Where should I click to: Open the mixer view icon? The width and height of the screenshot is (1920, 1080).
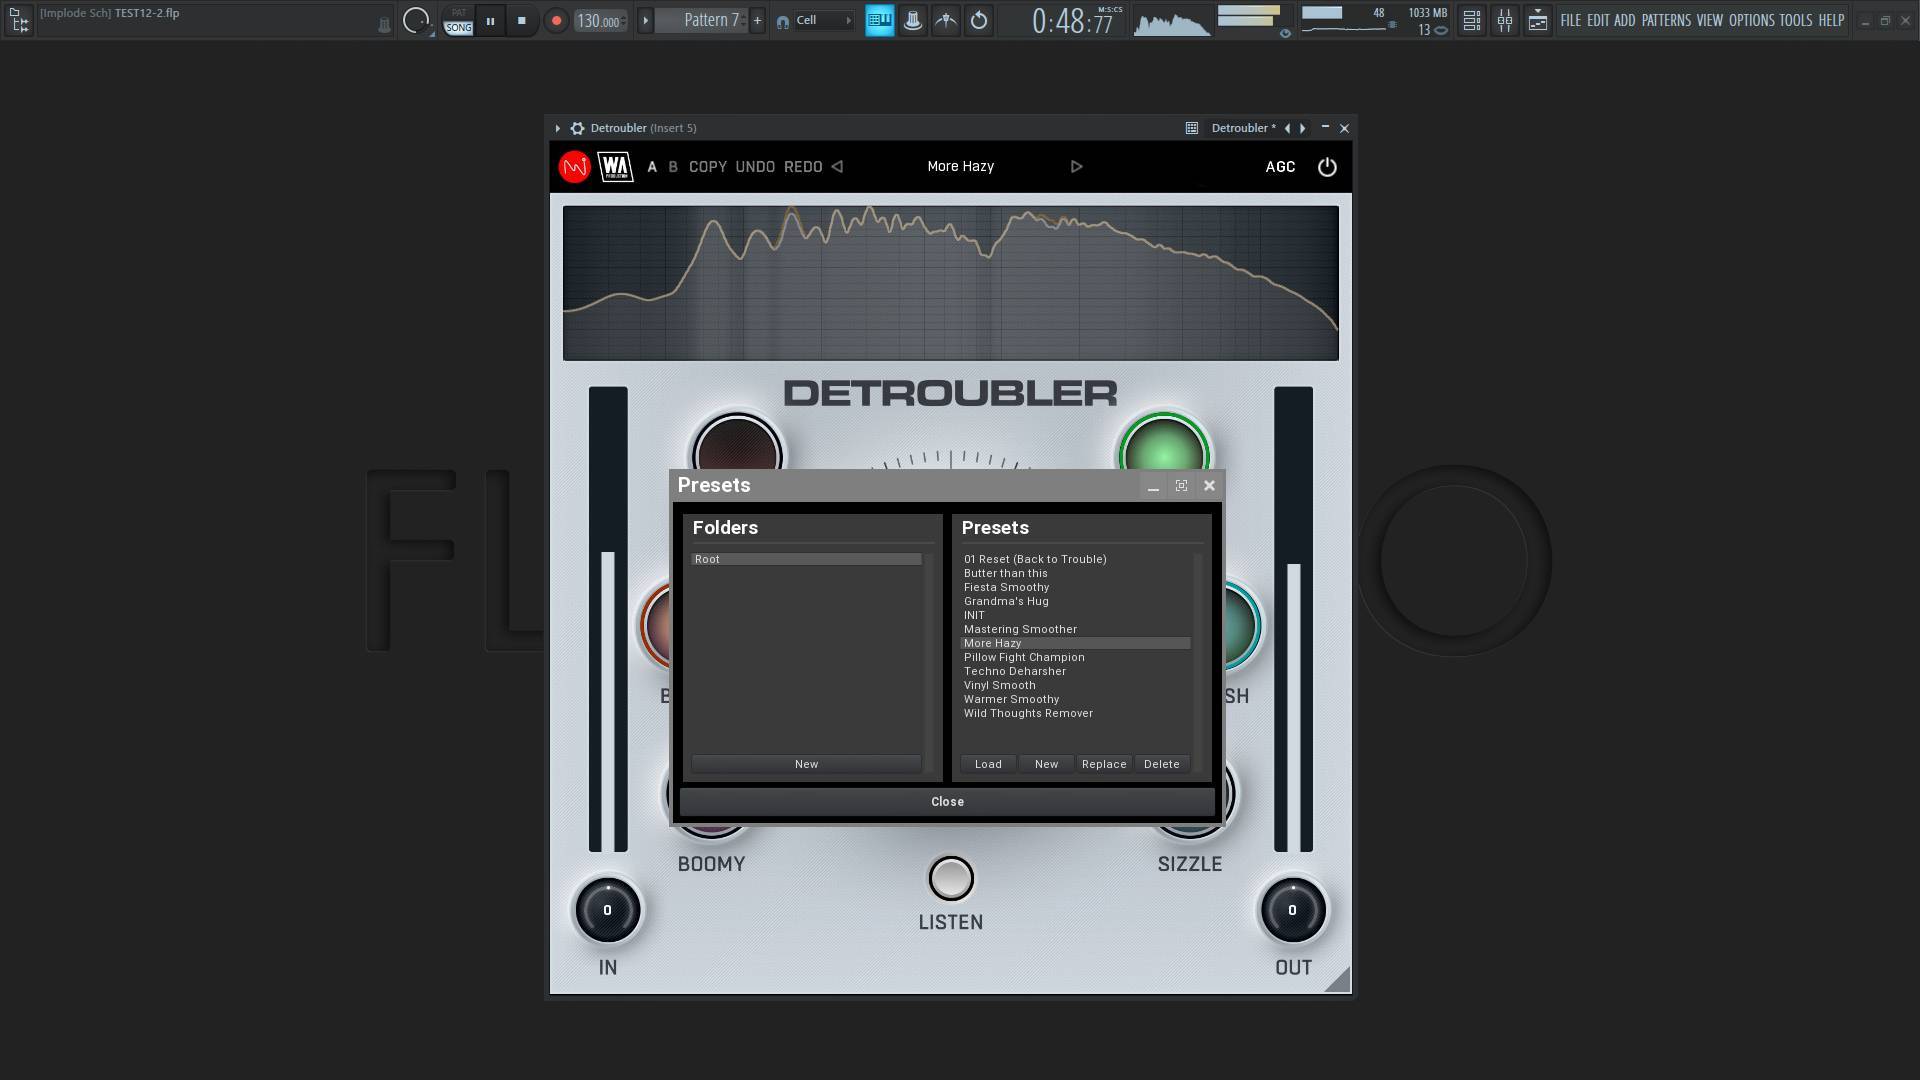pos(1504,20)
